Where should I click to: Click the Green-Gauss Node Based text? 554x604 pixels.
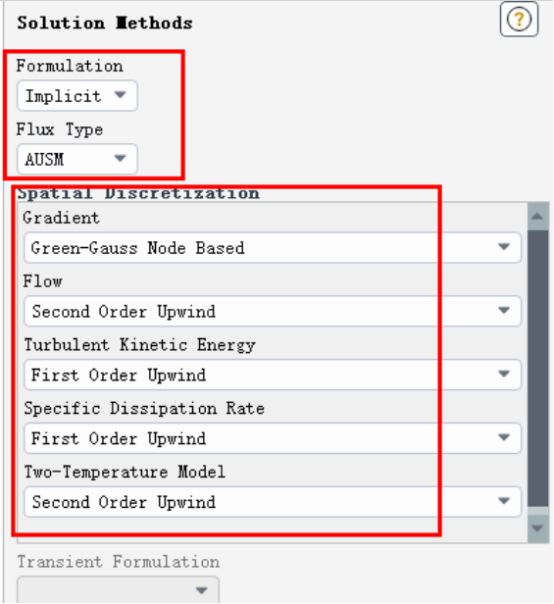(138, 248)
